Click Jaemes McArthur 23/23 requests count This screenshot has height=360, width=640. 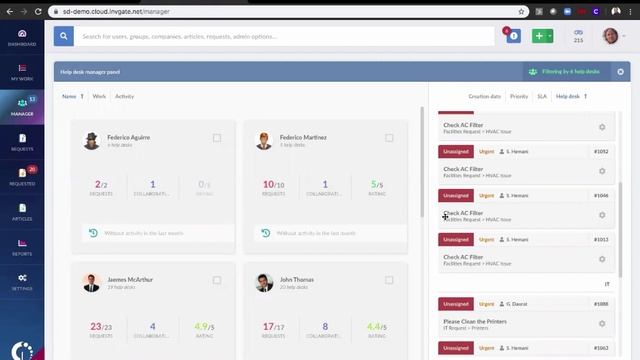coord(101,329)
